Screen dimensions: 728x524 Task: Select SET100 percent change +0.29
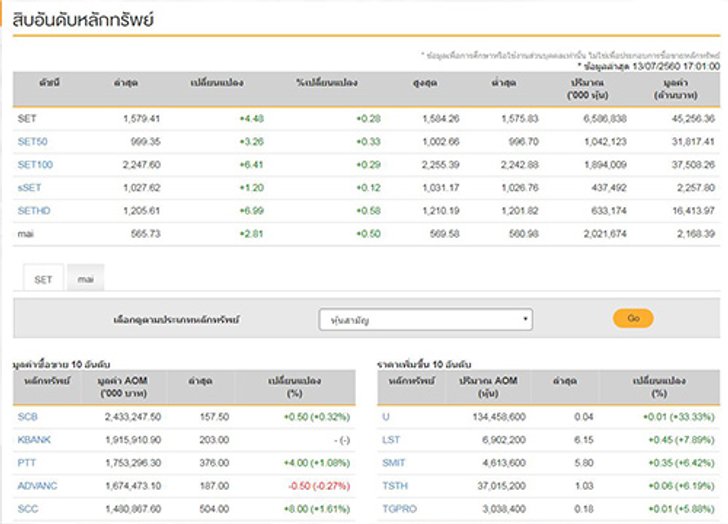(x=369, y=165)
